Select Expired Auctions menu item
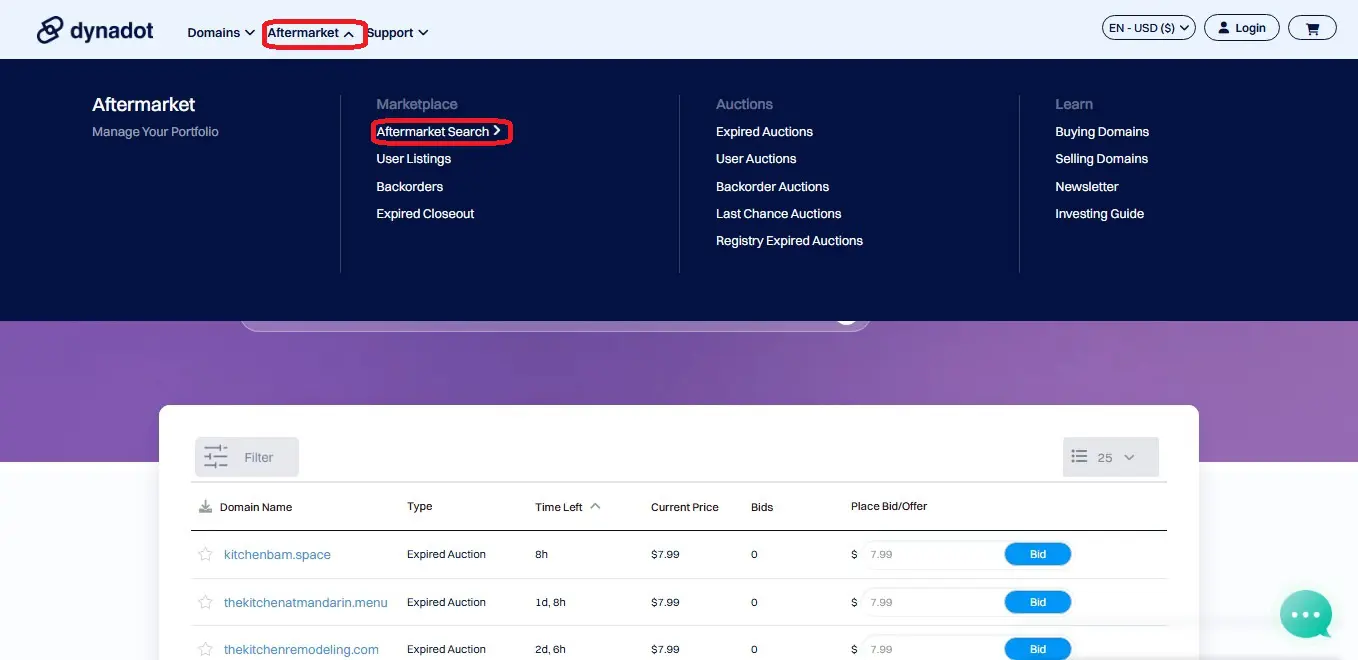1358x660 pixels. [x=764, y=132]
